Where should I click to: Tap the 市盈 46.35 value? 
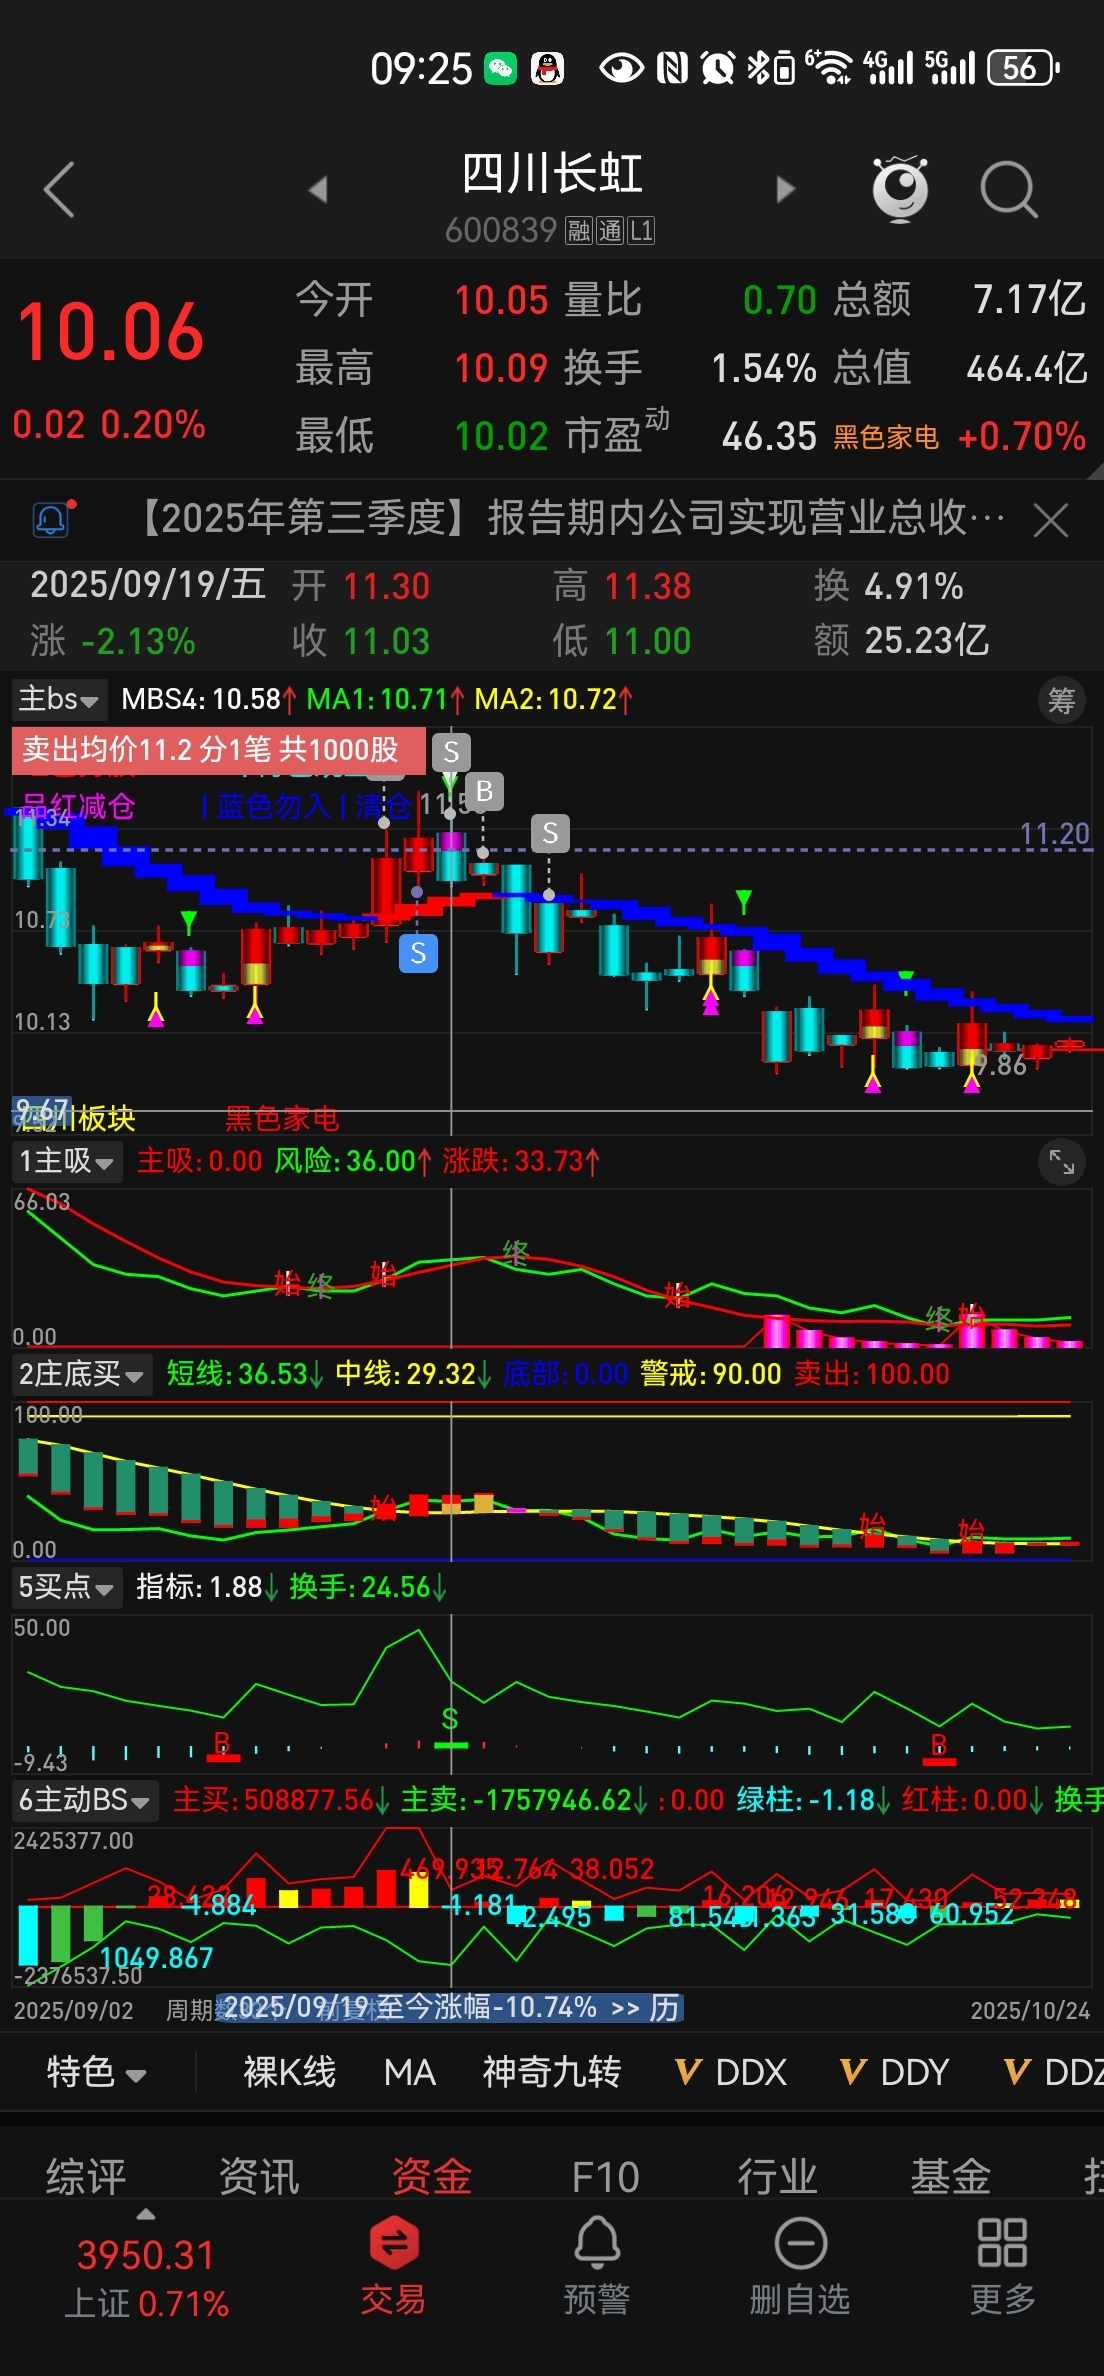pos(769,436)
